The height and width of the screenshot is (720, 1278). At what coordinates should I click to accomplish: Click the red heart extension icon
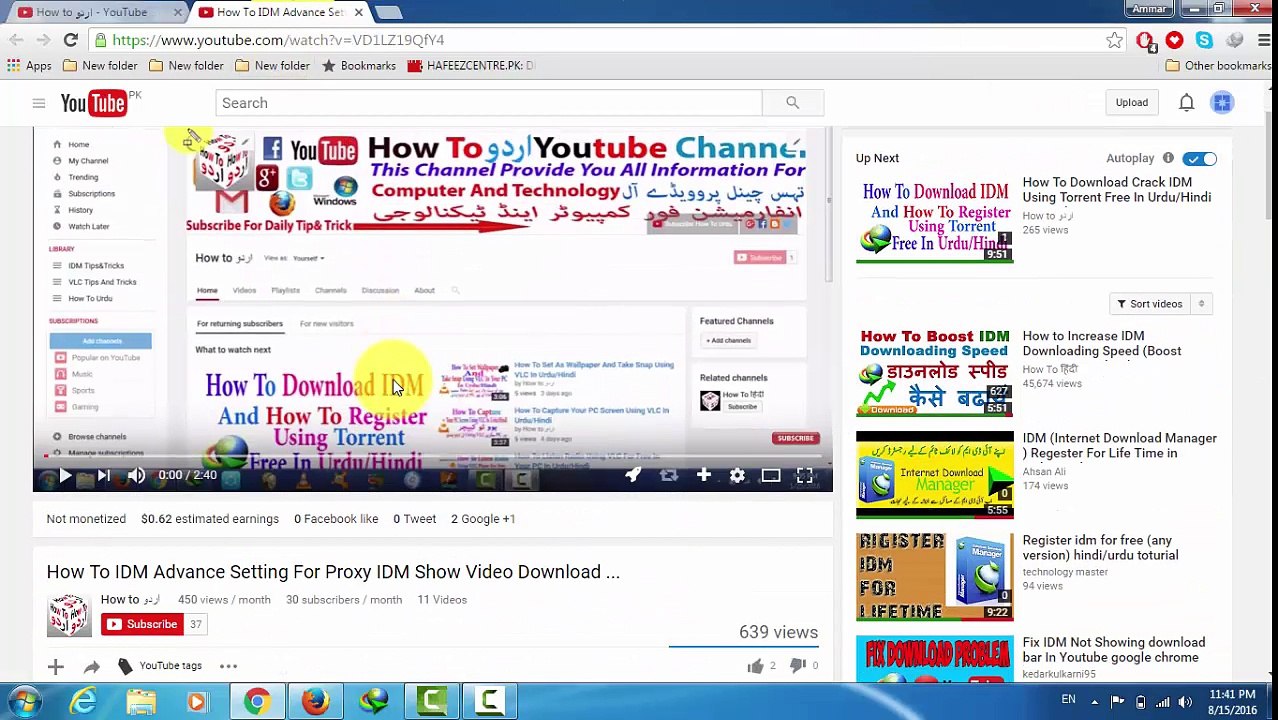[x=1174, y=40]
